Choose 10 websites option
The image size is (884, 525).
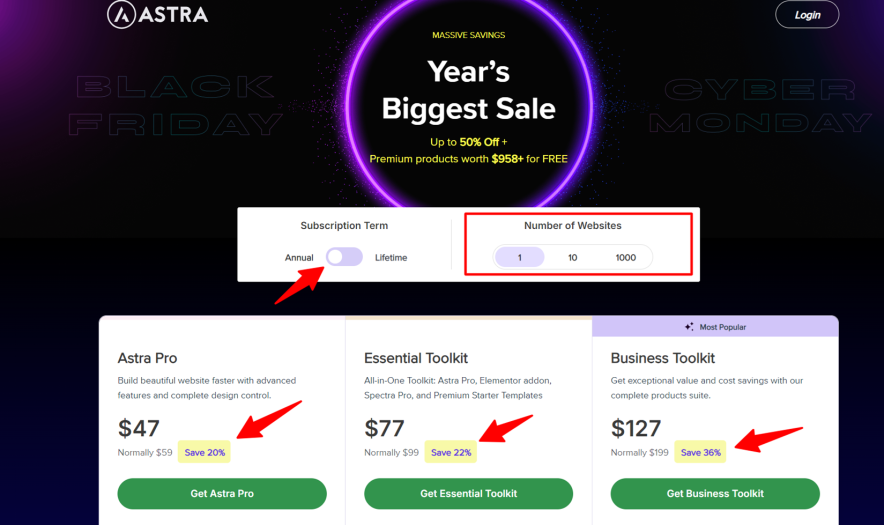tap(573, 257)
